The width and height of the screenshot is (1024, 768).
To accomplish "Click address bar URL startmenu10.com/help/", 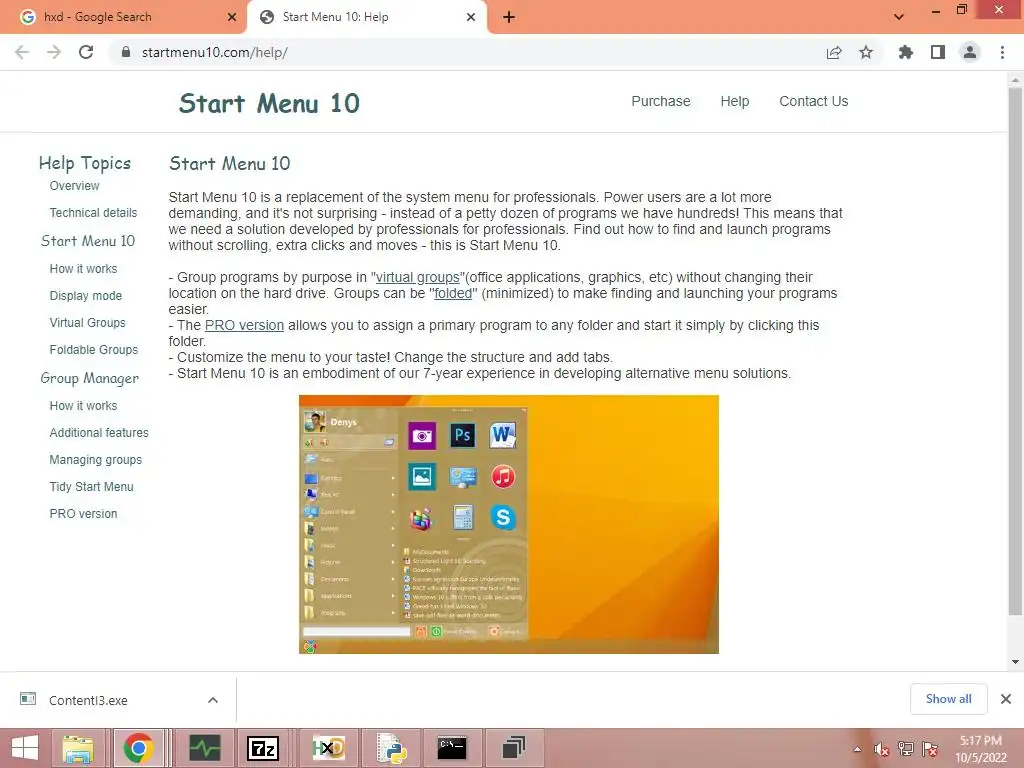I will click(x=215, y=52).
